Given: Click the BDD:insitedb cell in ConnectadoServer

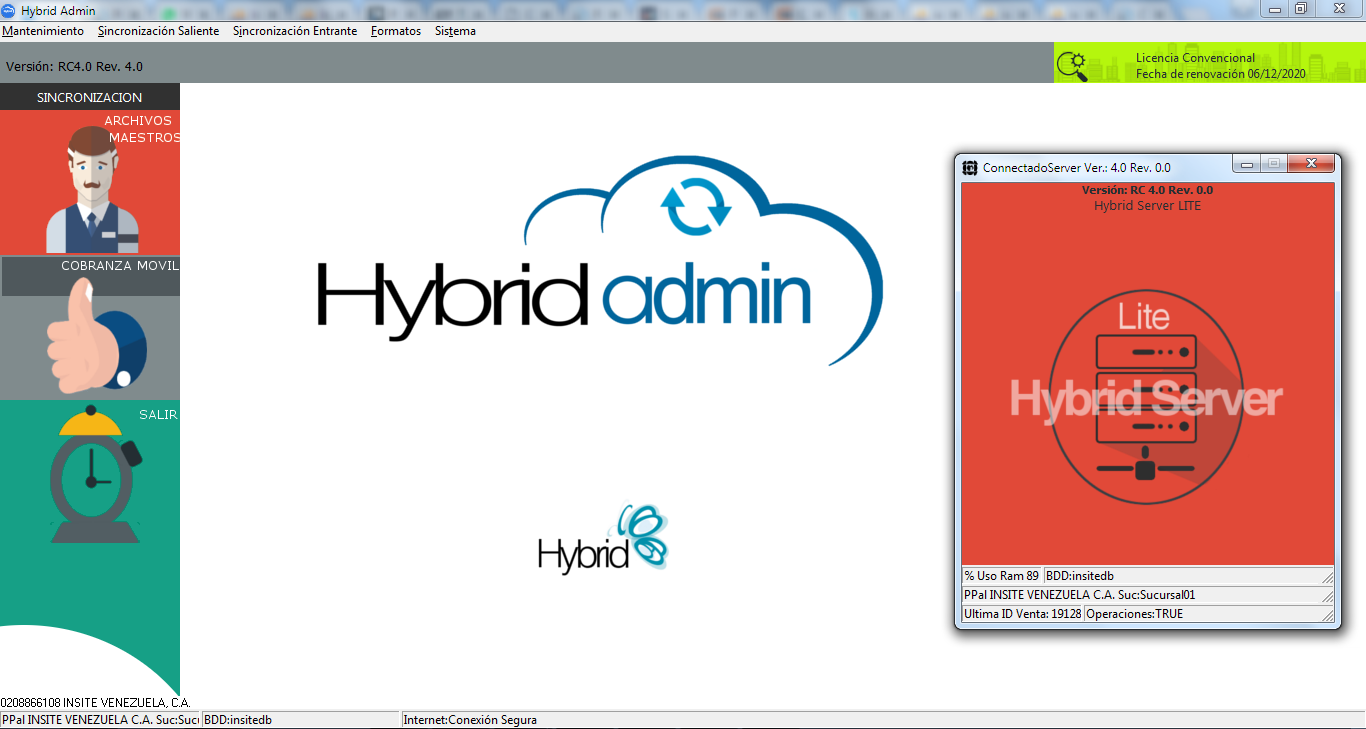Looking at the screenshot, I should (1189, 576).
